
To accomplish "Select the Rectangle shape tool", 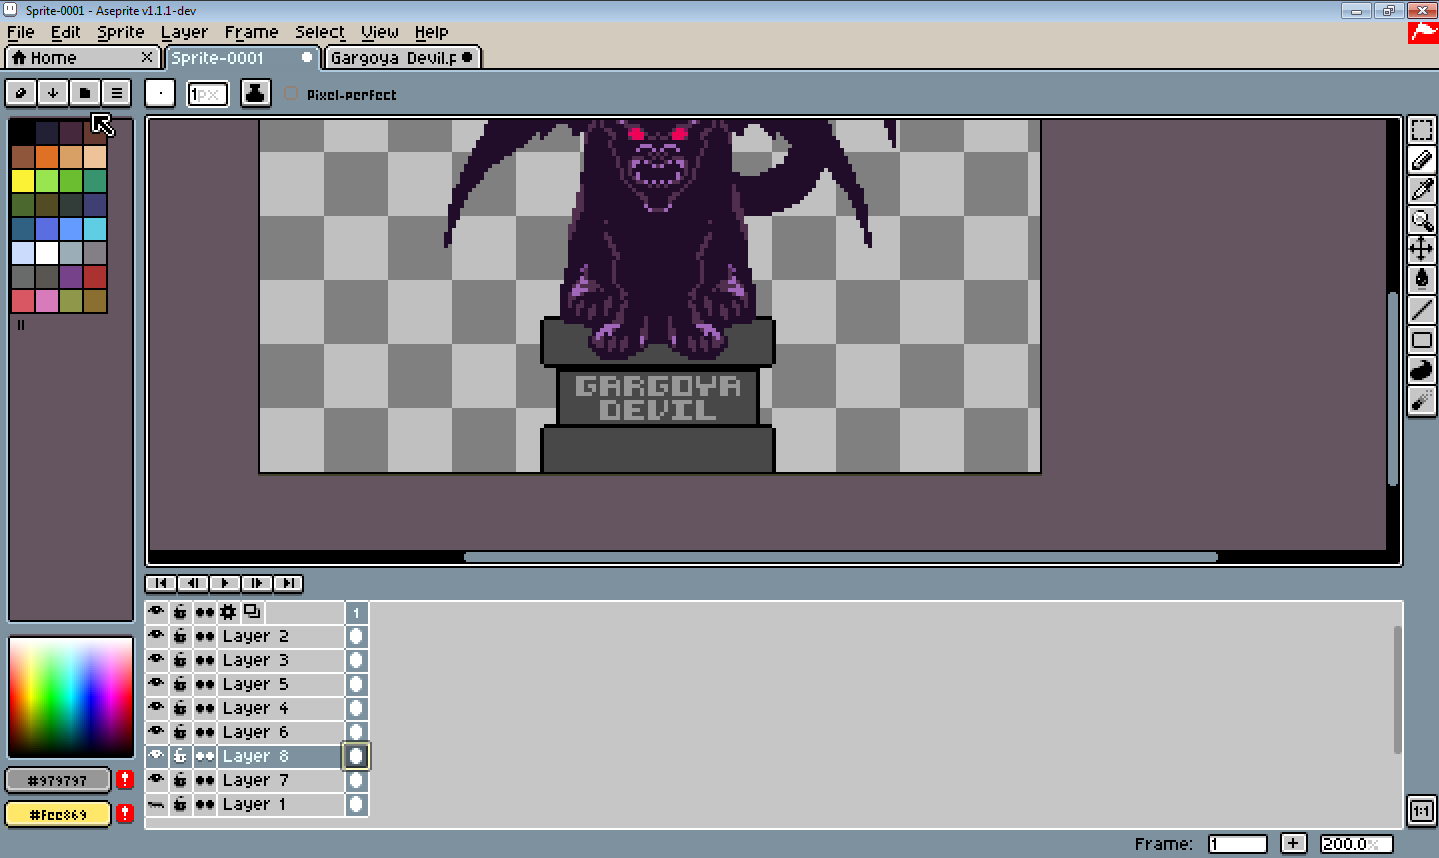I will tap(1421, 340).
